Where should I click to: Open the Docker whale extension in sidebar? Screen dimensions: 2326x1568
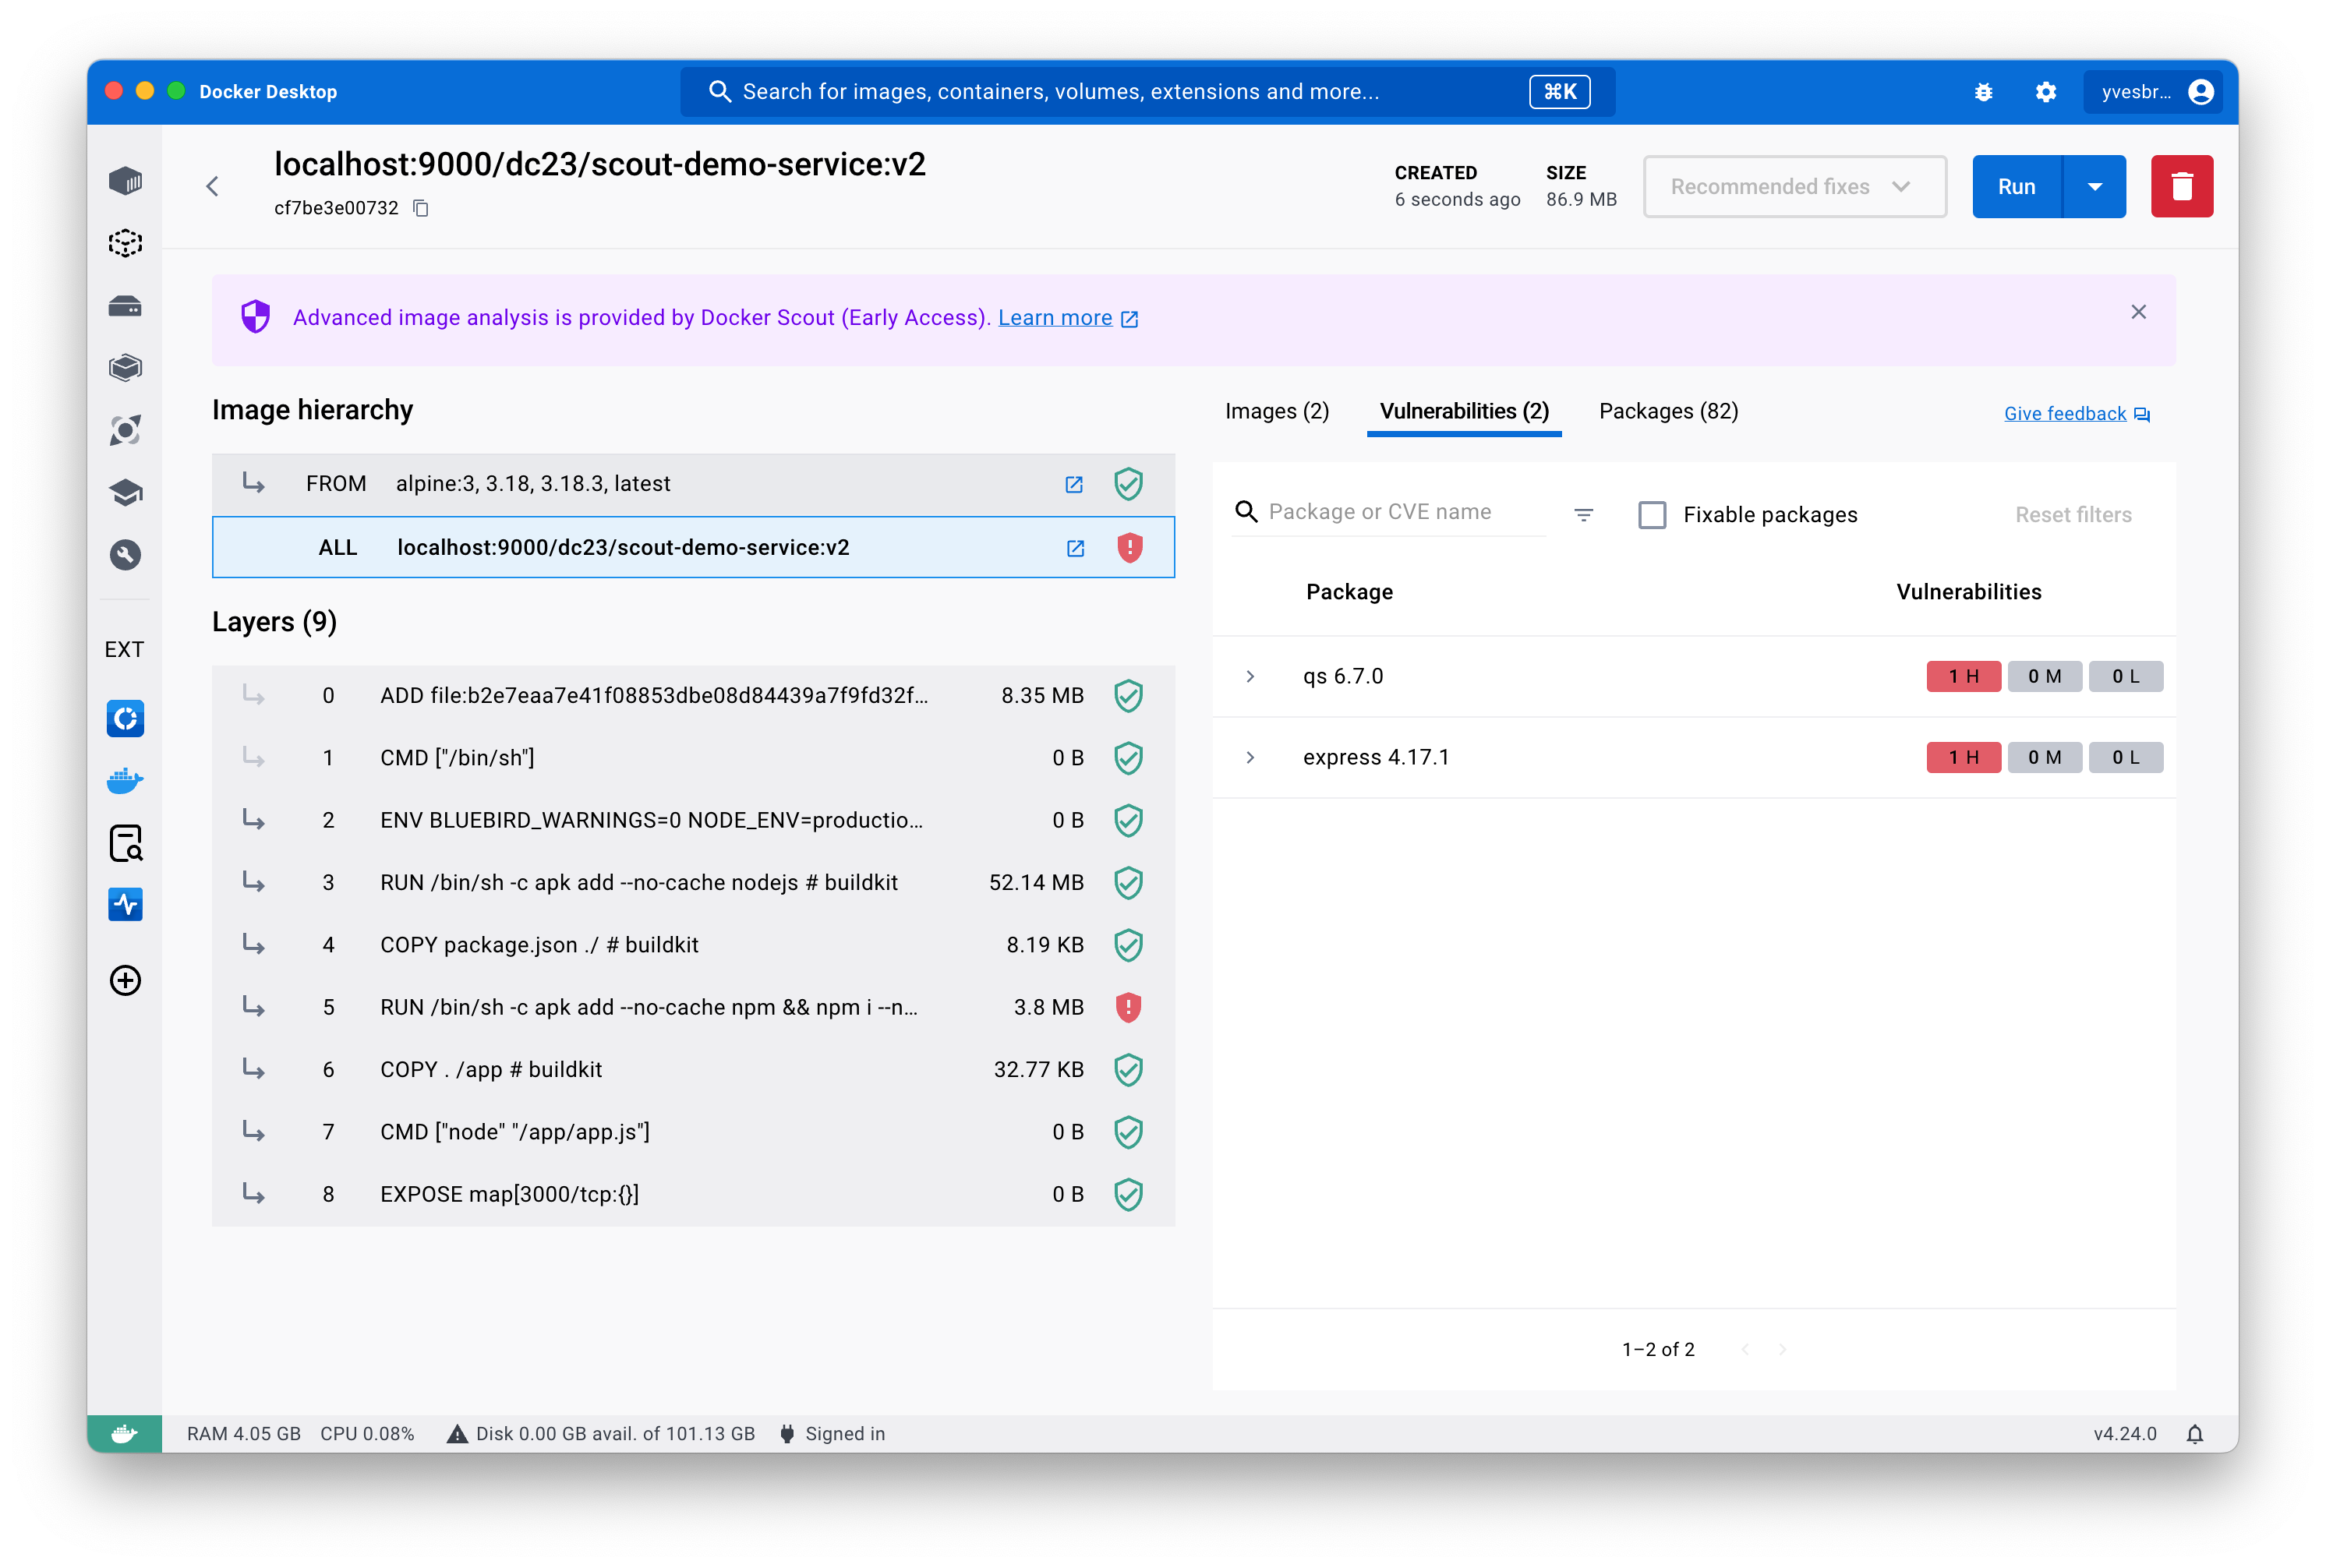(x=125, y=780)
